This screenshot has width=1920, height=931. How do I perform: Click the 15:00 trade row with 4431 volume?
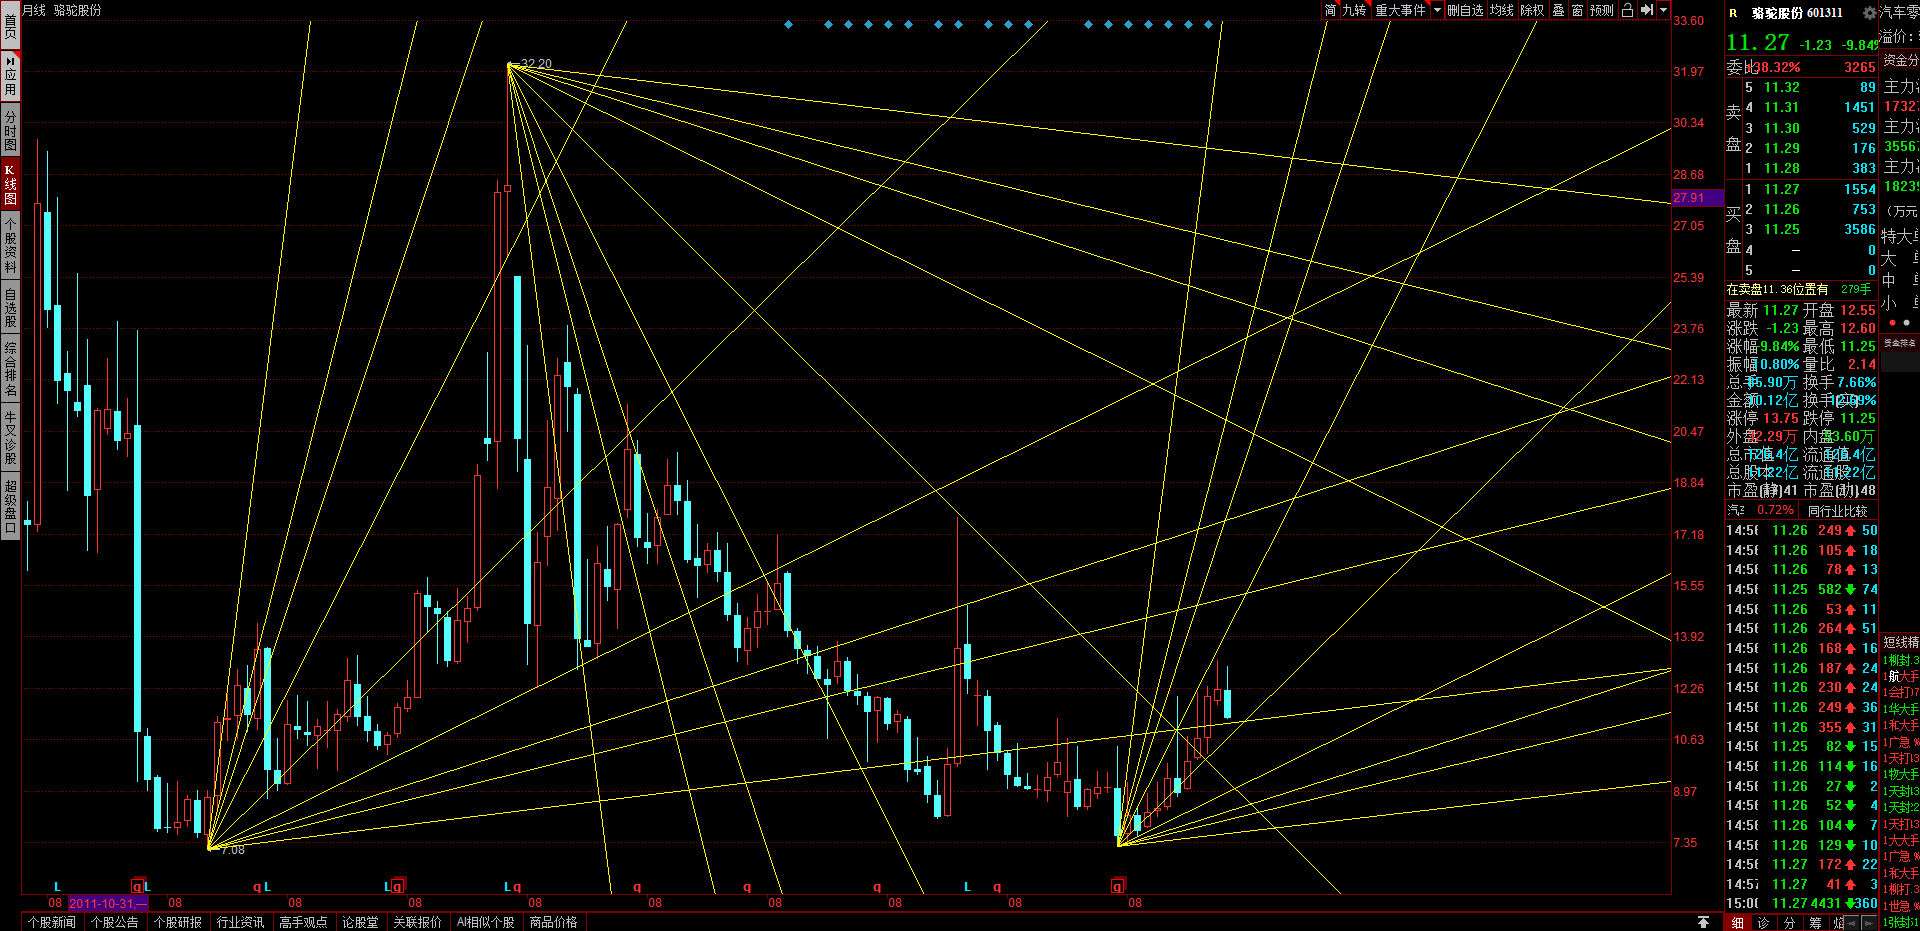pos(1802,903)
